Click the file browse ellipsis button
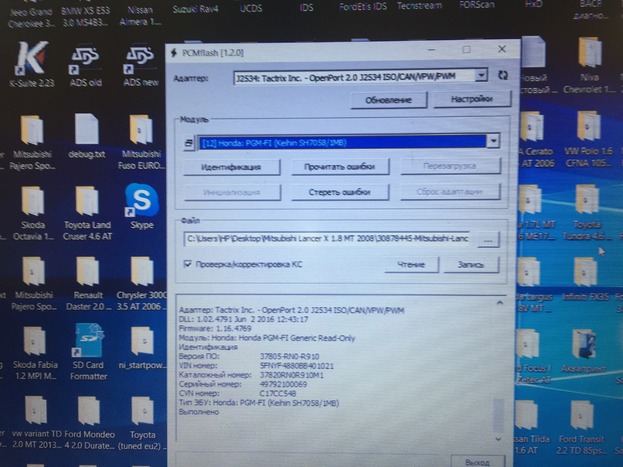623x467 pixels. point(487,240)
